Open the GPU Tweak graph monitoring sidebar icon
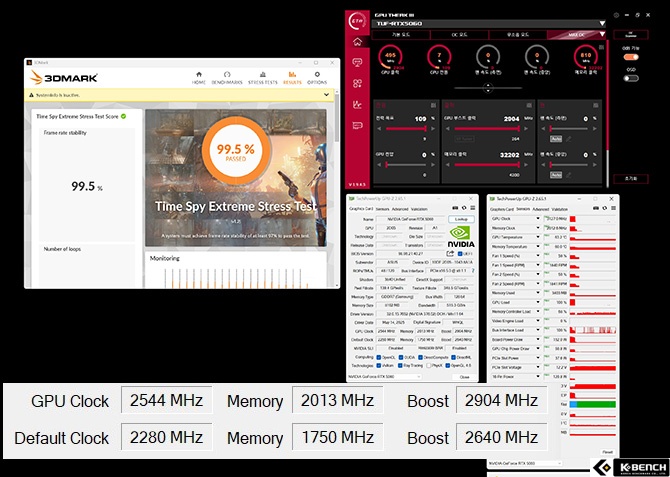 pyautogui.click(x=358, y=104)
